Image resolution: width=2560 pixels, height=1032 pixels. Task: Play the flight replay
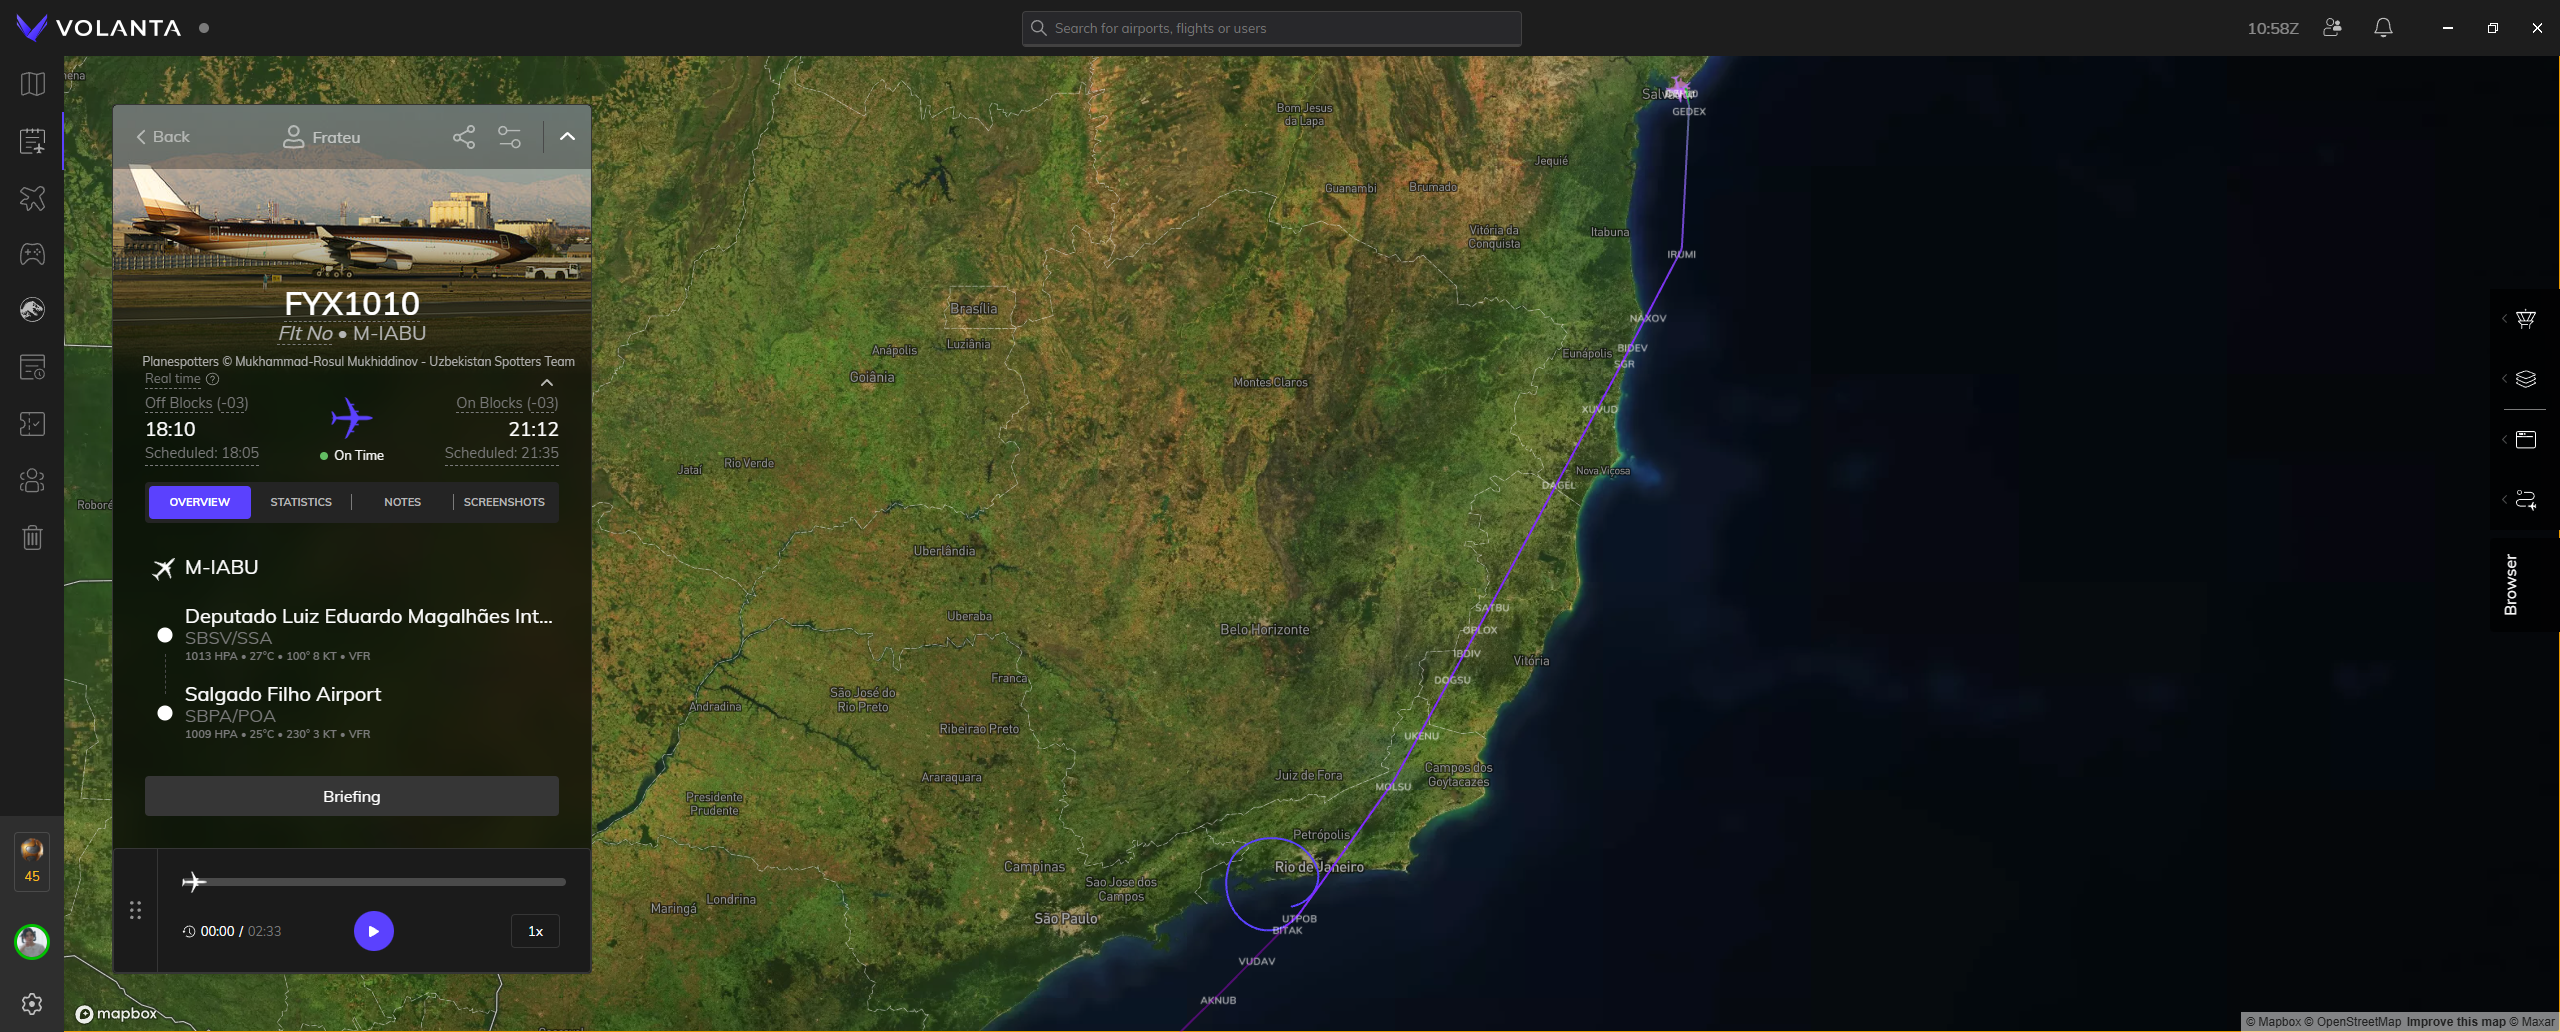[x=373, y=931]
